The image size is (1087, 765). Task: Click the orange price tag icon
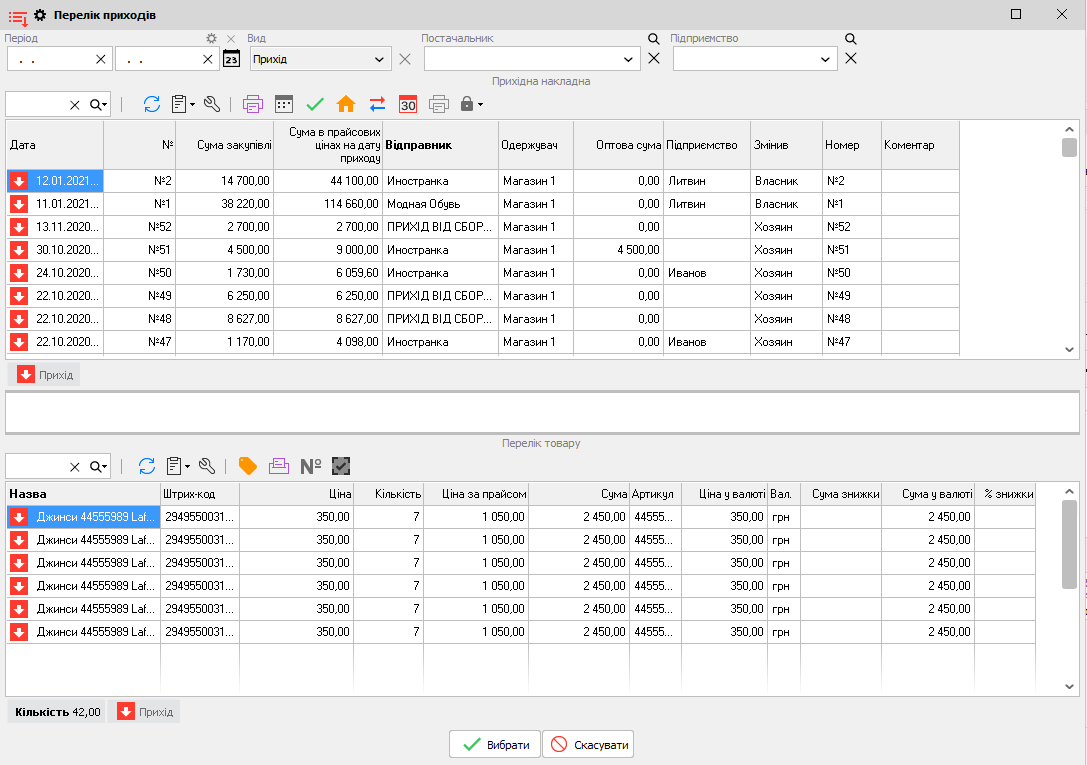(248, 466)
